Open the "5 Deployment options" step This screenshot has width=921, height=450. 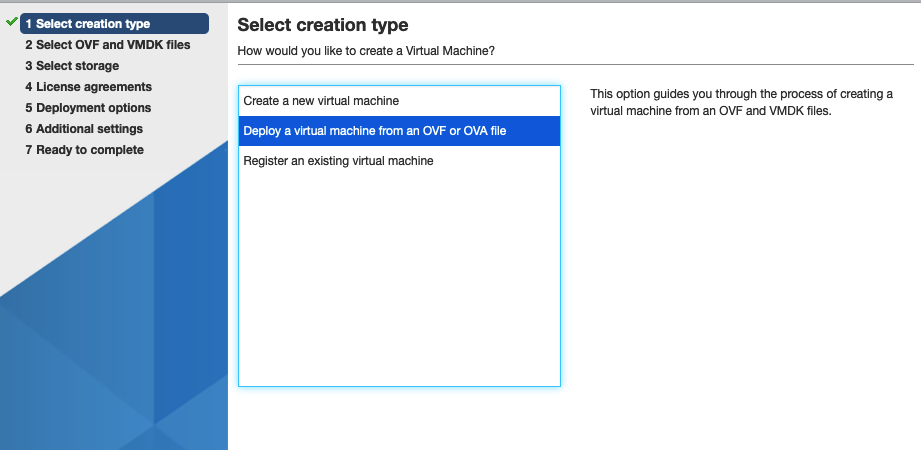tap(88, 108)
